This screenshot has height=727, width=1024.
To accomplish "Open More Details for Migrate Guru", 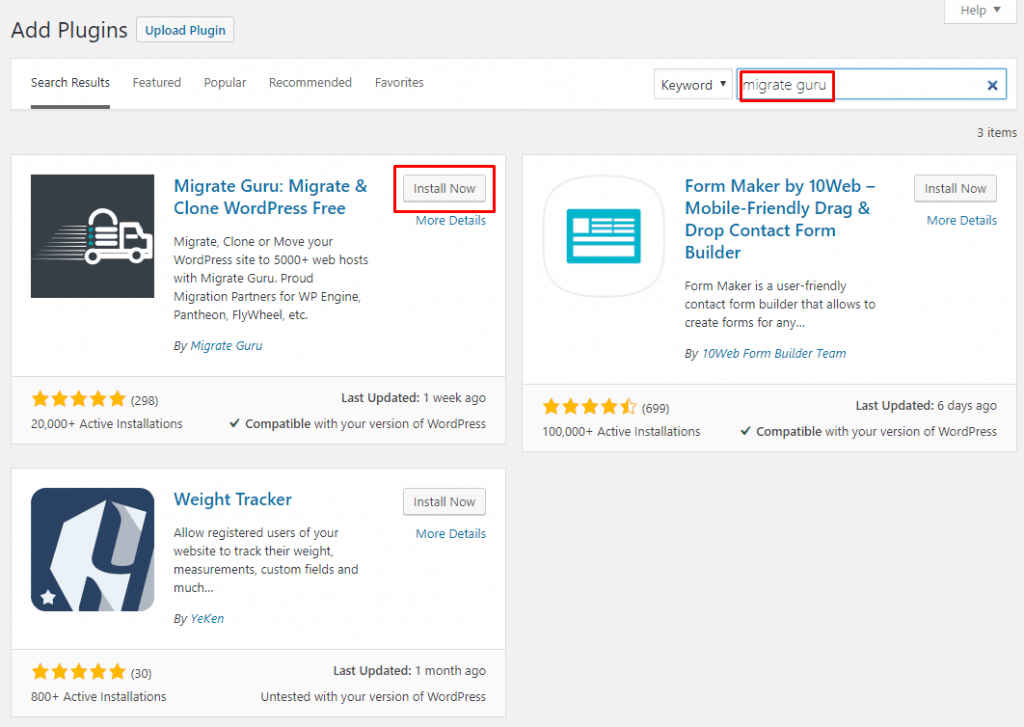I will point(451,221).
